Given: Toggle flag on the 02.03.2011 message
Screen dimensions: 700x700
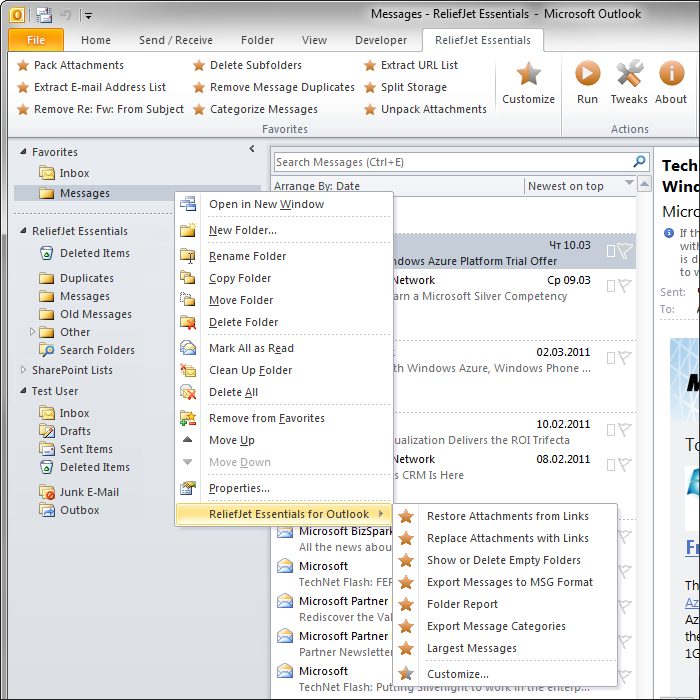Looking at the screenshot, I should [625, 358].
